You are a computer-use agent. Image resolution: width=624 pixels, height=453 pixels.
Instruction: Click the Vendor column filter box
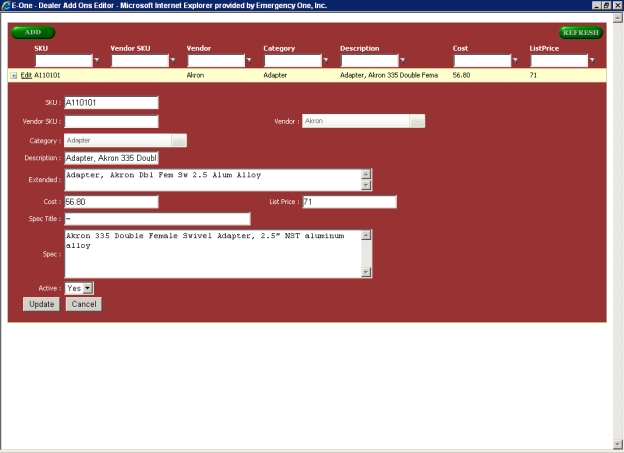216,61
